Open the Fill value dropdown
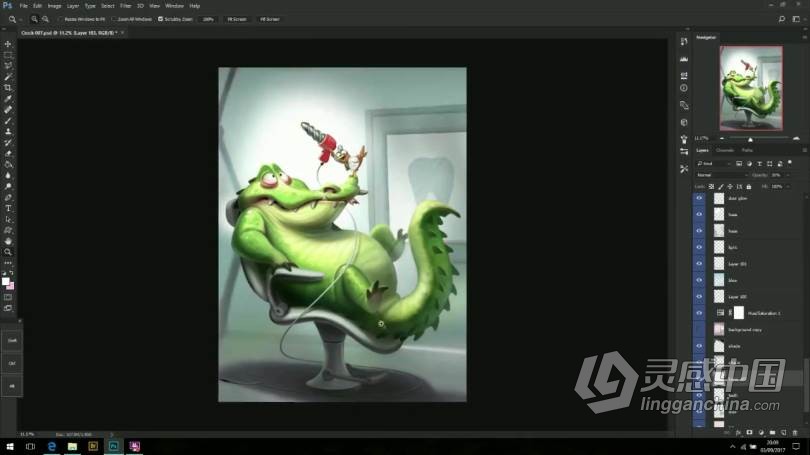810x455 pixels. pos(788,186)
